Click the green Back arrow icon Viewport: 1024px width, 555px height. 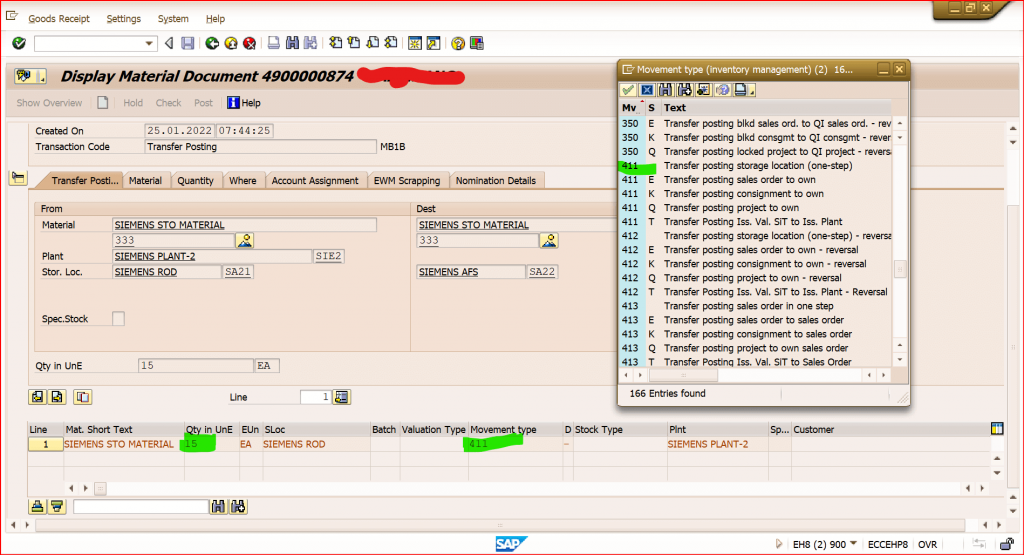pos(212,43)
